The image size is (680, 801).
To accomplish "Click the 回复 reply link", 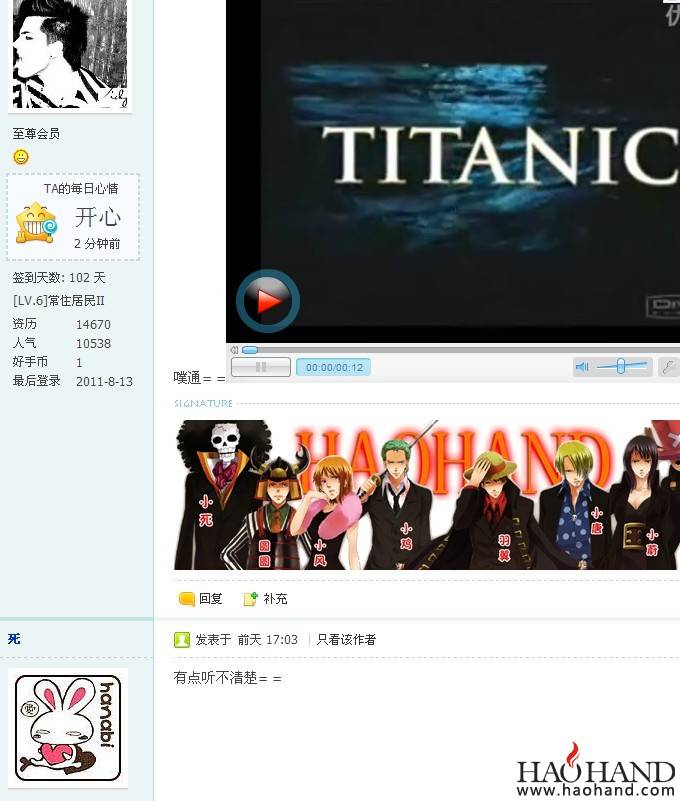I will click(x=210, y=598).
